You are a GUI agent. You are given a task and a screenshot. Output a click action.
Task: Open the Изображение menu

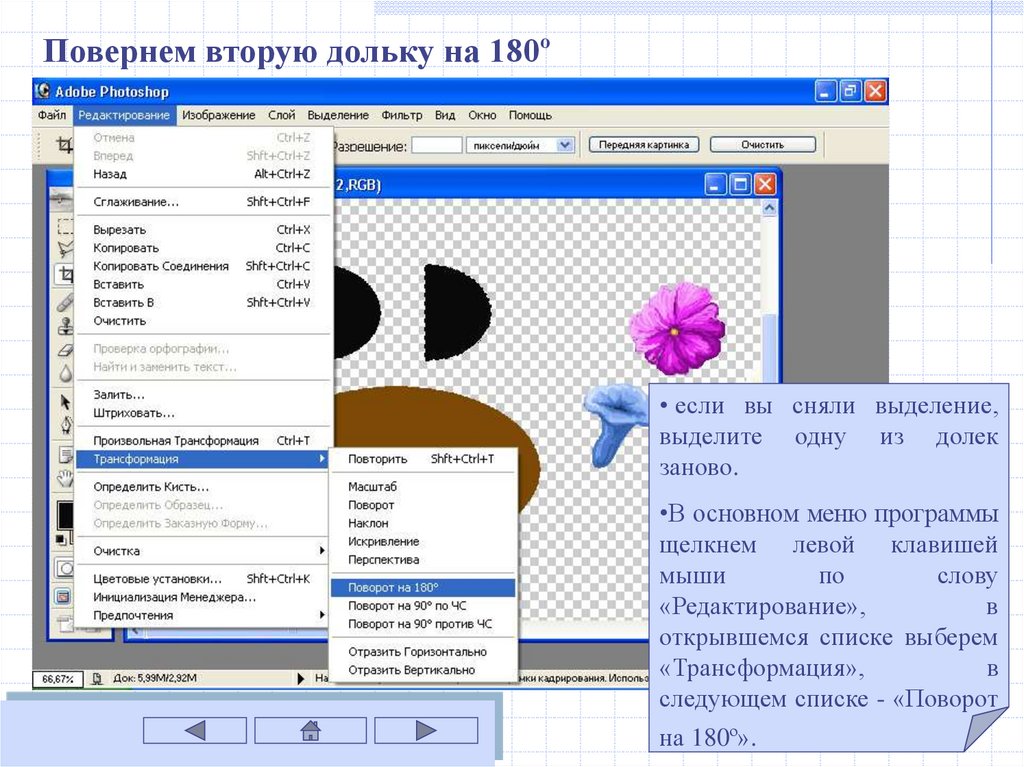point(218,115)
